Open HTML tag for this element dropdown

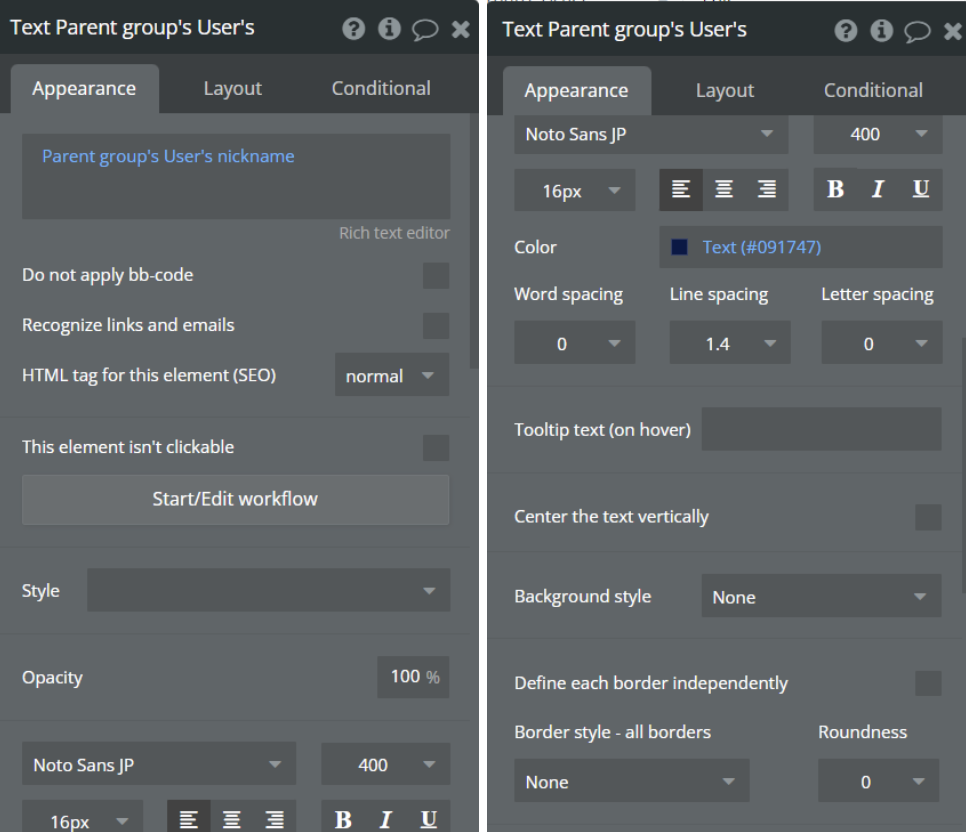[391, 376]
